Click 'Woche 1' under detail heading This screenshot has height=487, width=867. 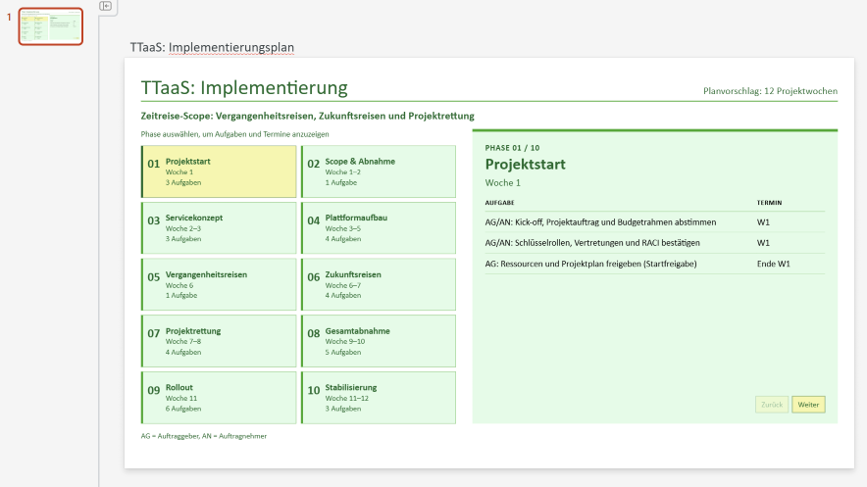503,182
